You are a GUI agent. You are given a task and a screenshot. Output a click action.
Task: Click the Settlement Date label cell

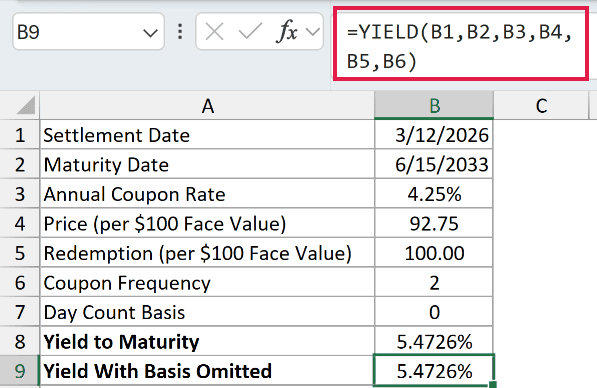pyautogui.click(x=207, y=135)
